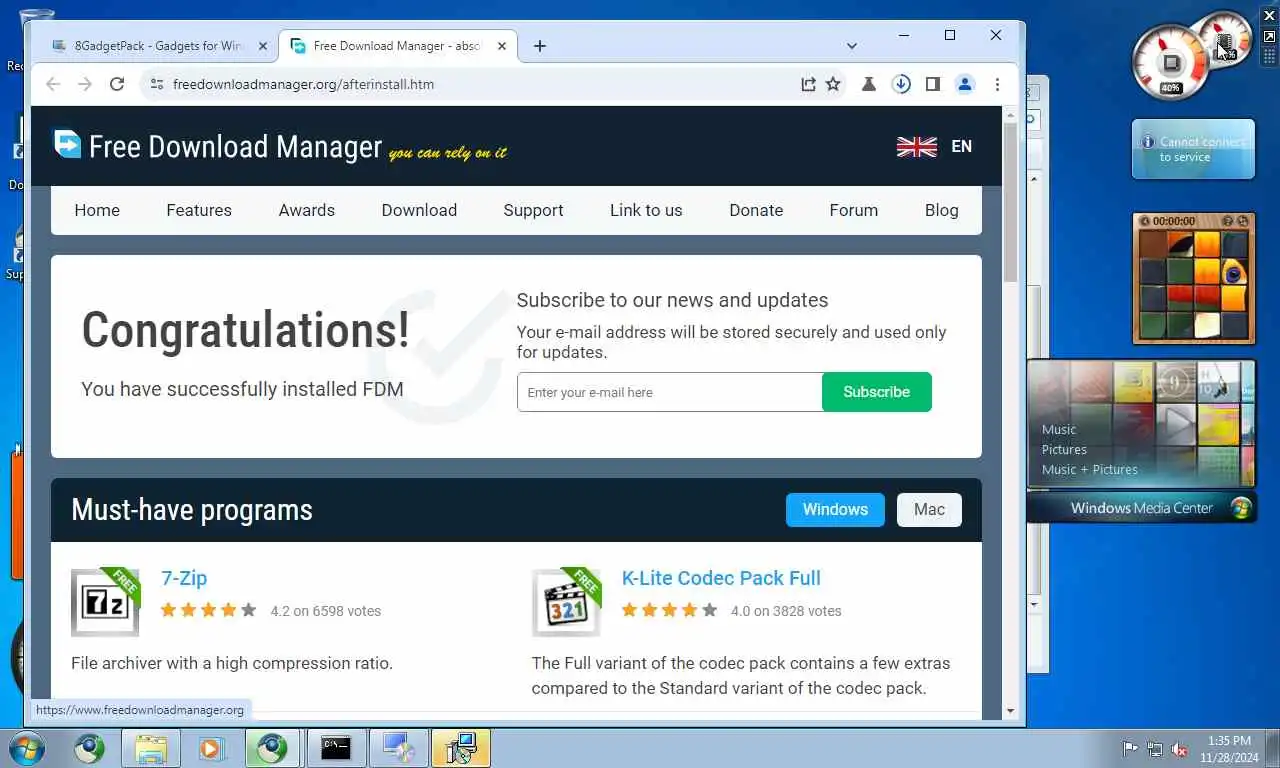This screenshot has height=768, width=1280.
Task: Click the network icon in system tray
Action: tap(1155, 749)
